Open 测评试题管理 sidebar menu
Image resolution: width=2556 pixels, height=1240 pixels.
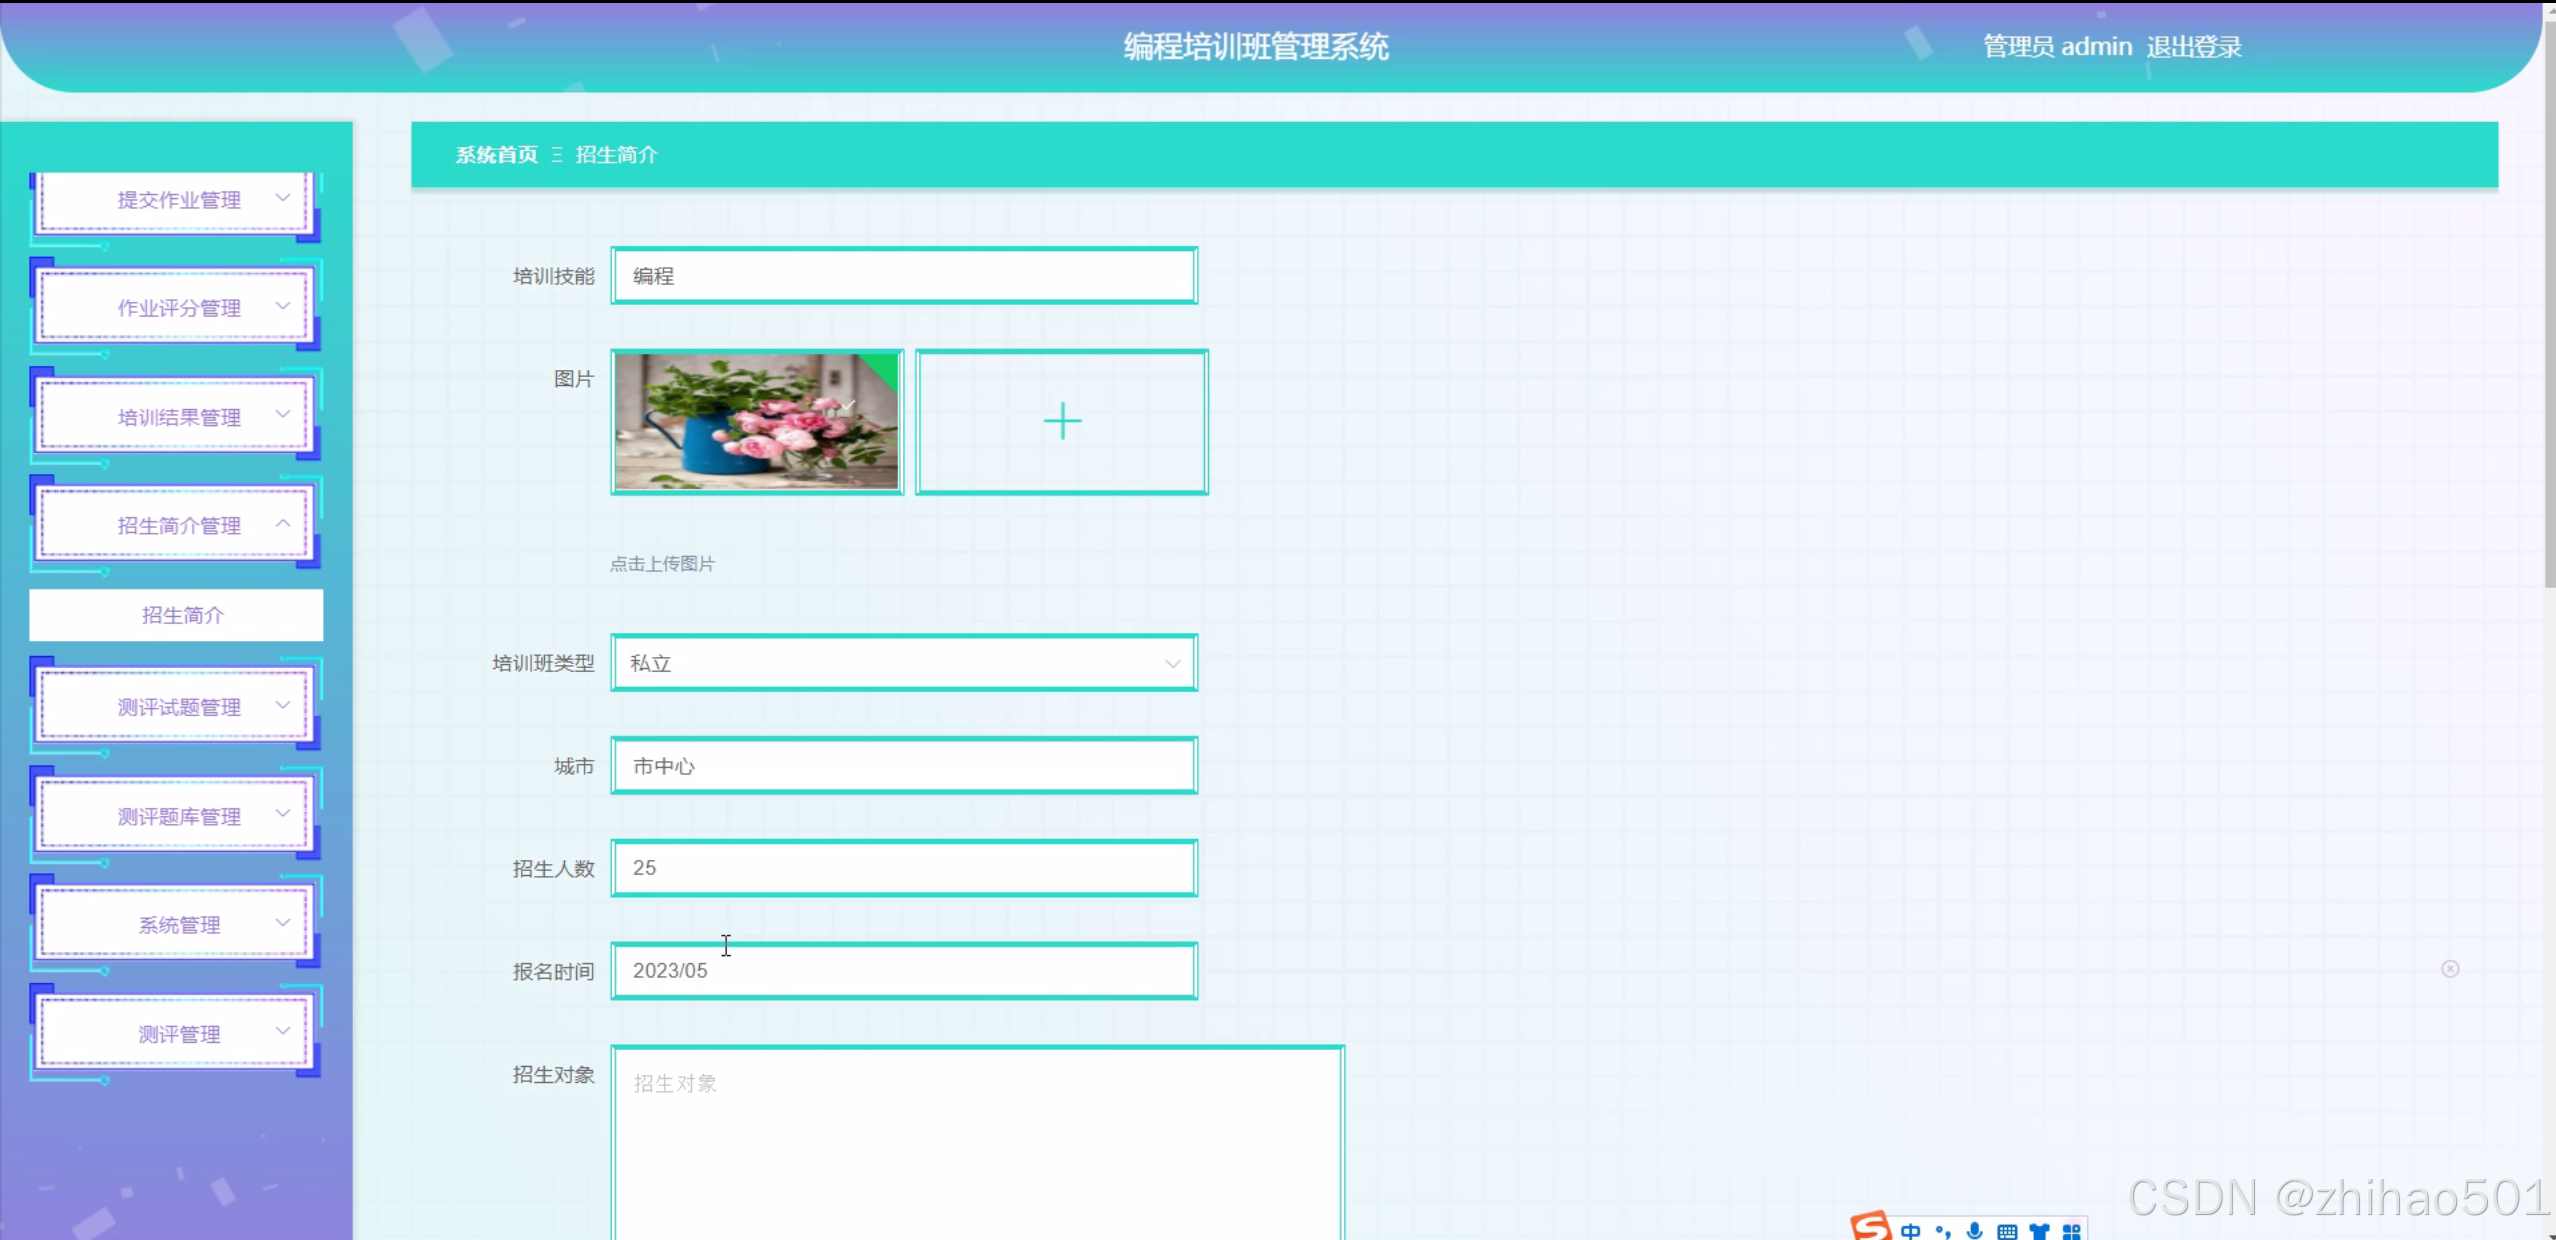pyautogui.click(x=175, y=707)
